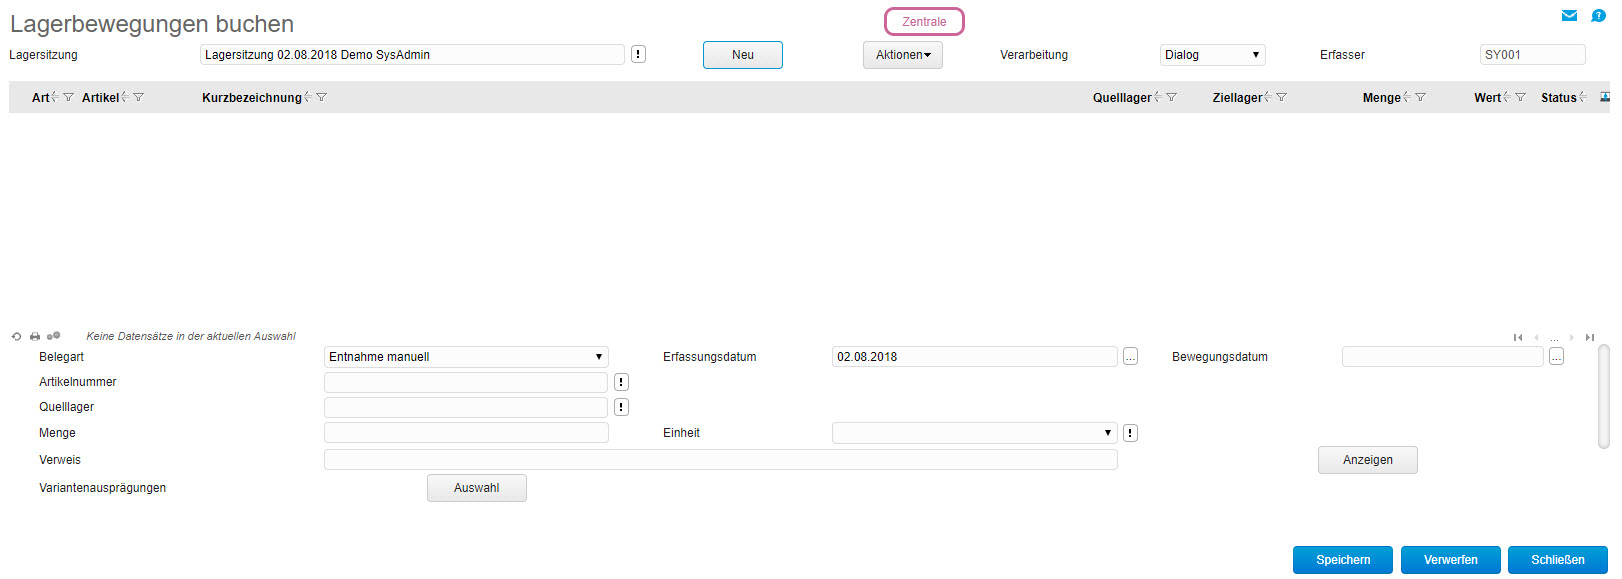Click the Erfassungsdatum date field
Image resolution: width=1622 pixels, height=579 pixels.
(x=974, y=357)
